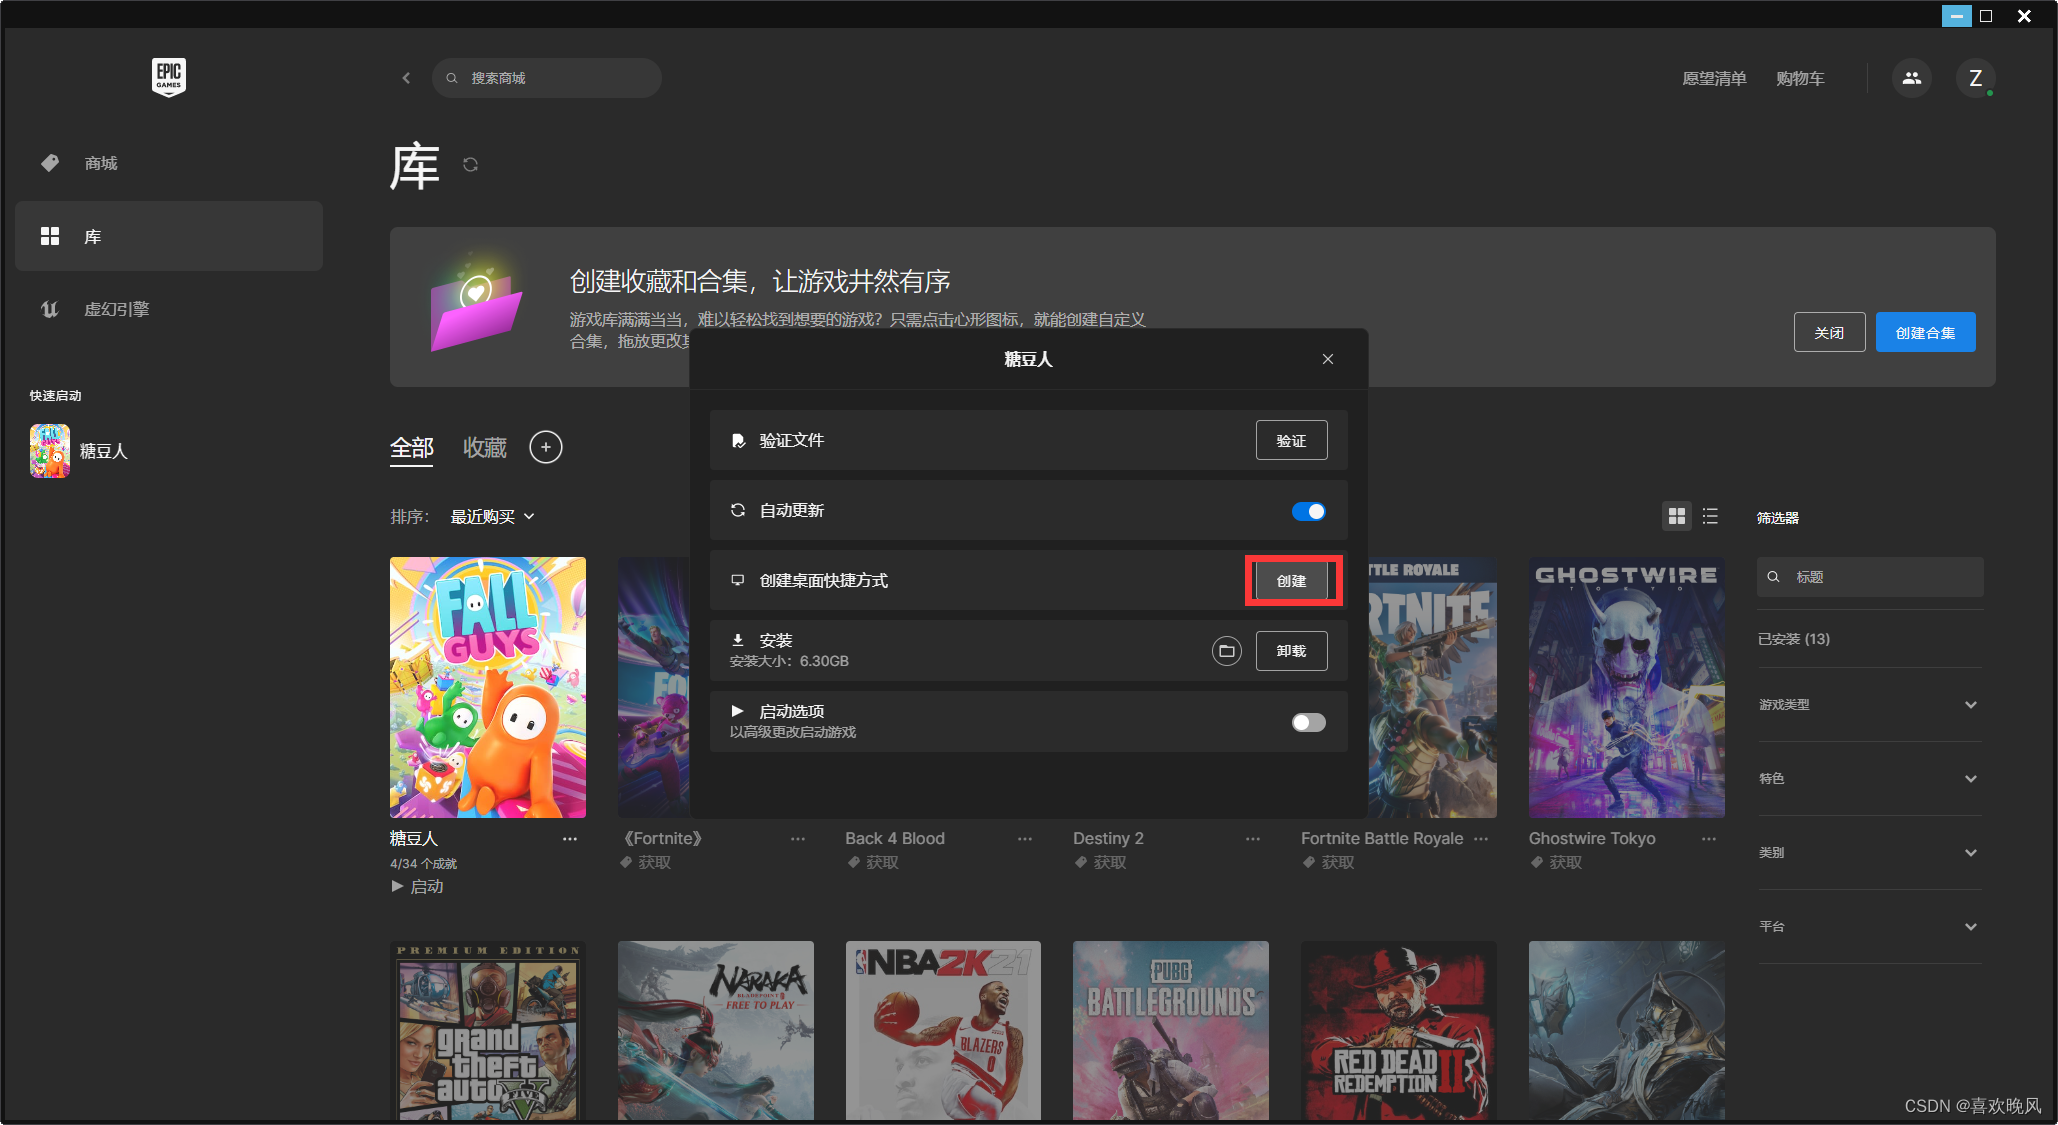Select 全部 tab in library

pyautogui.click(x=412, y=448)
